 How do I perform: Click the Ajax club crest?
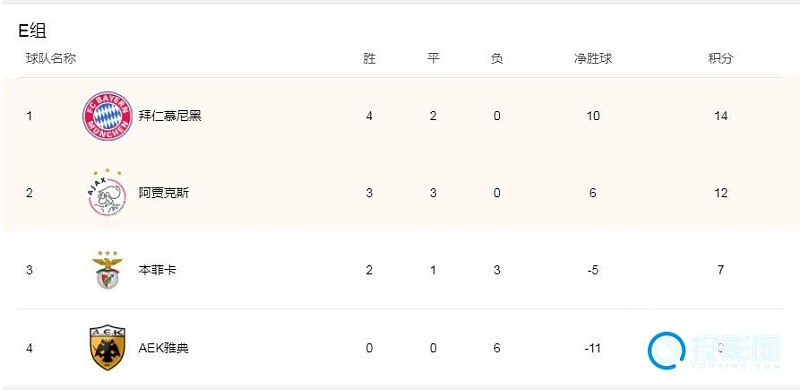pyautogui.click(x=107, y=192)
